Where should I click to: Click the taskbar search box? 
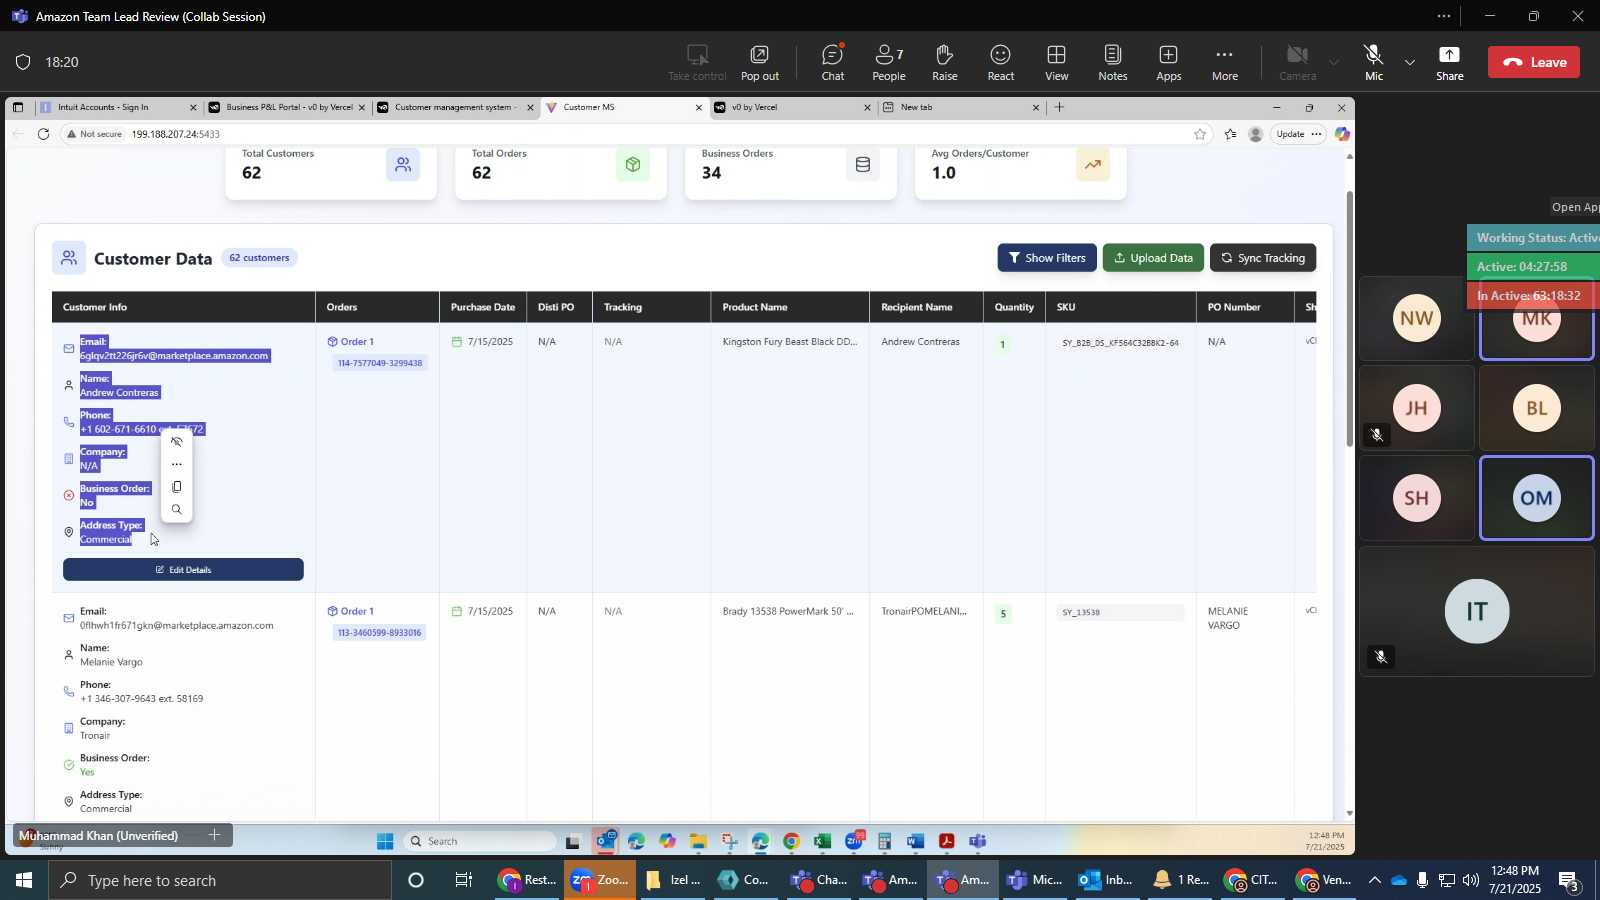tap(220, 880)
